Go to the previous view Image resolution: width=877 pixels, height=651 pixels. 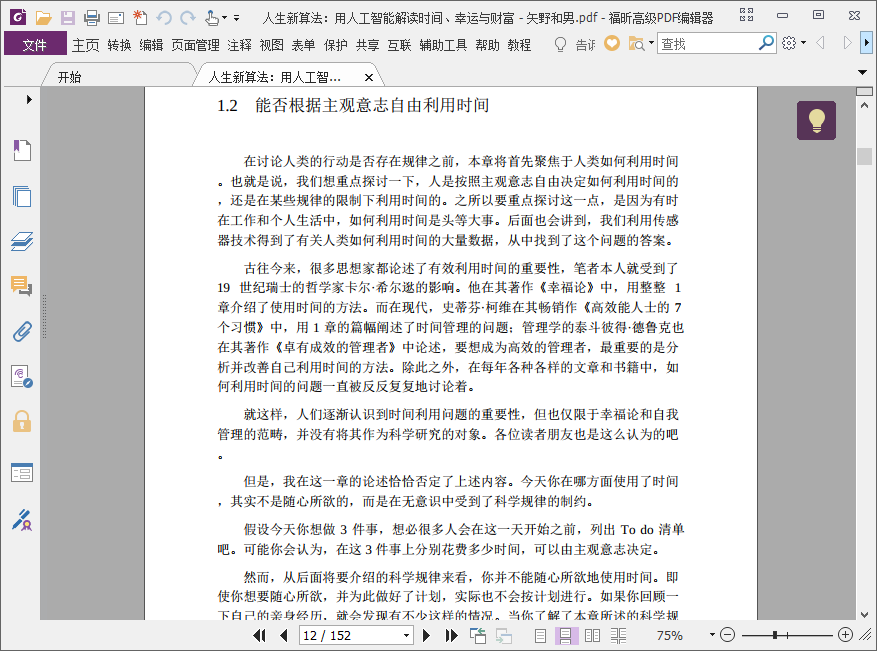click(478, 635)
